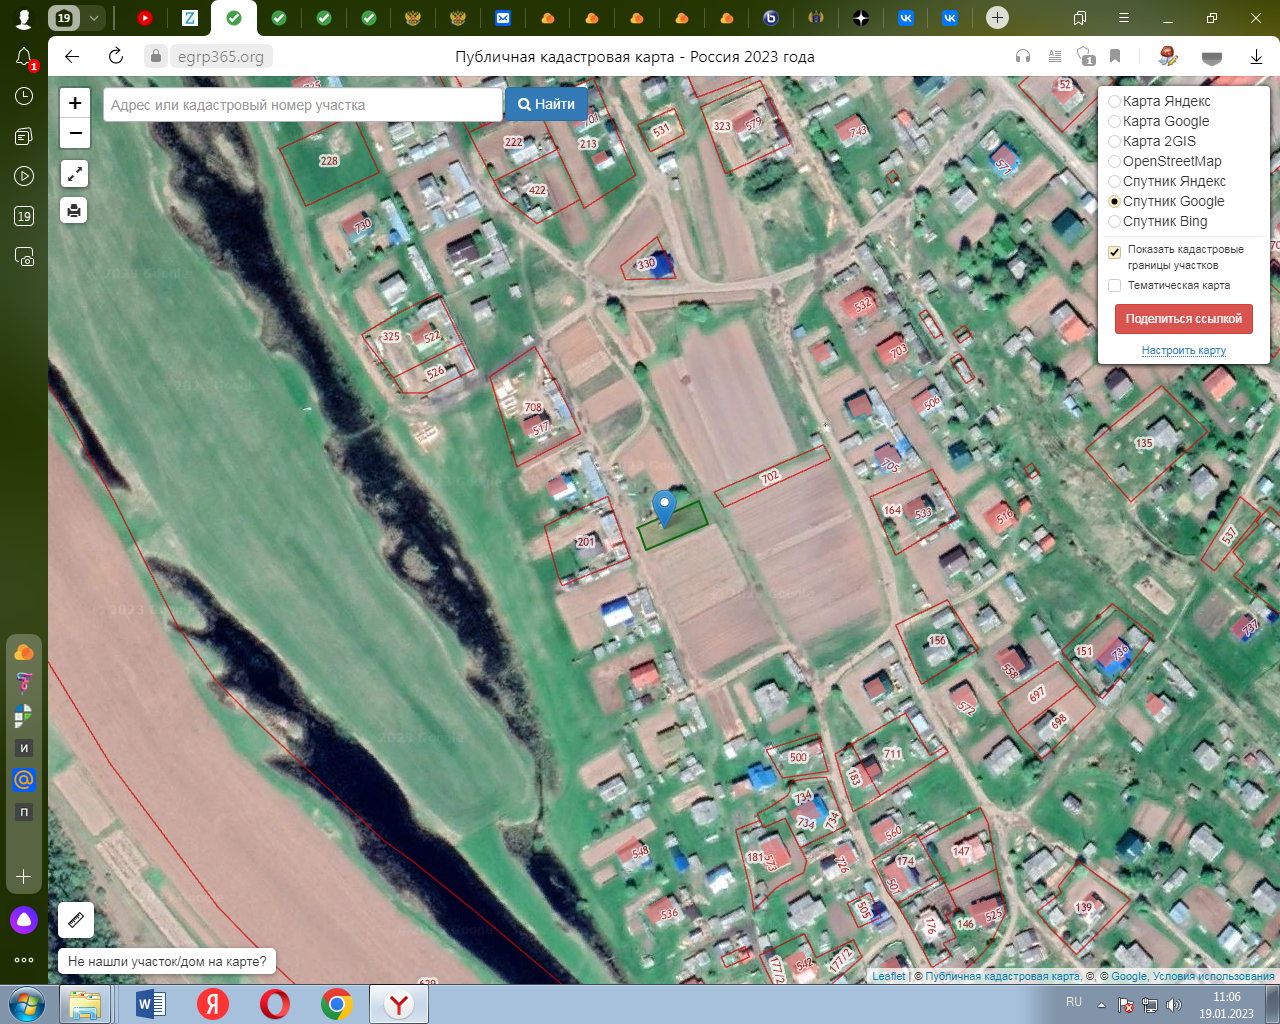1280x1024 pixels.
Task: Open the Mail.ru @ sidebar app
Action: click(x=24, y=780)
